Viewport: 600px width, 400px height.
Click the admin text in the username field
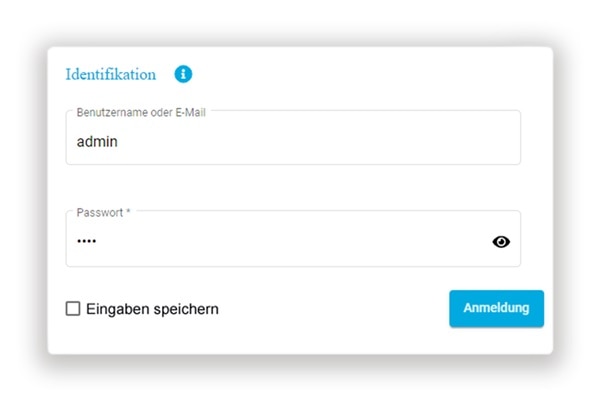[97, 142]
